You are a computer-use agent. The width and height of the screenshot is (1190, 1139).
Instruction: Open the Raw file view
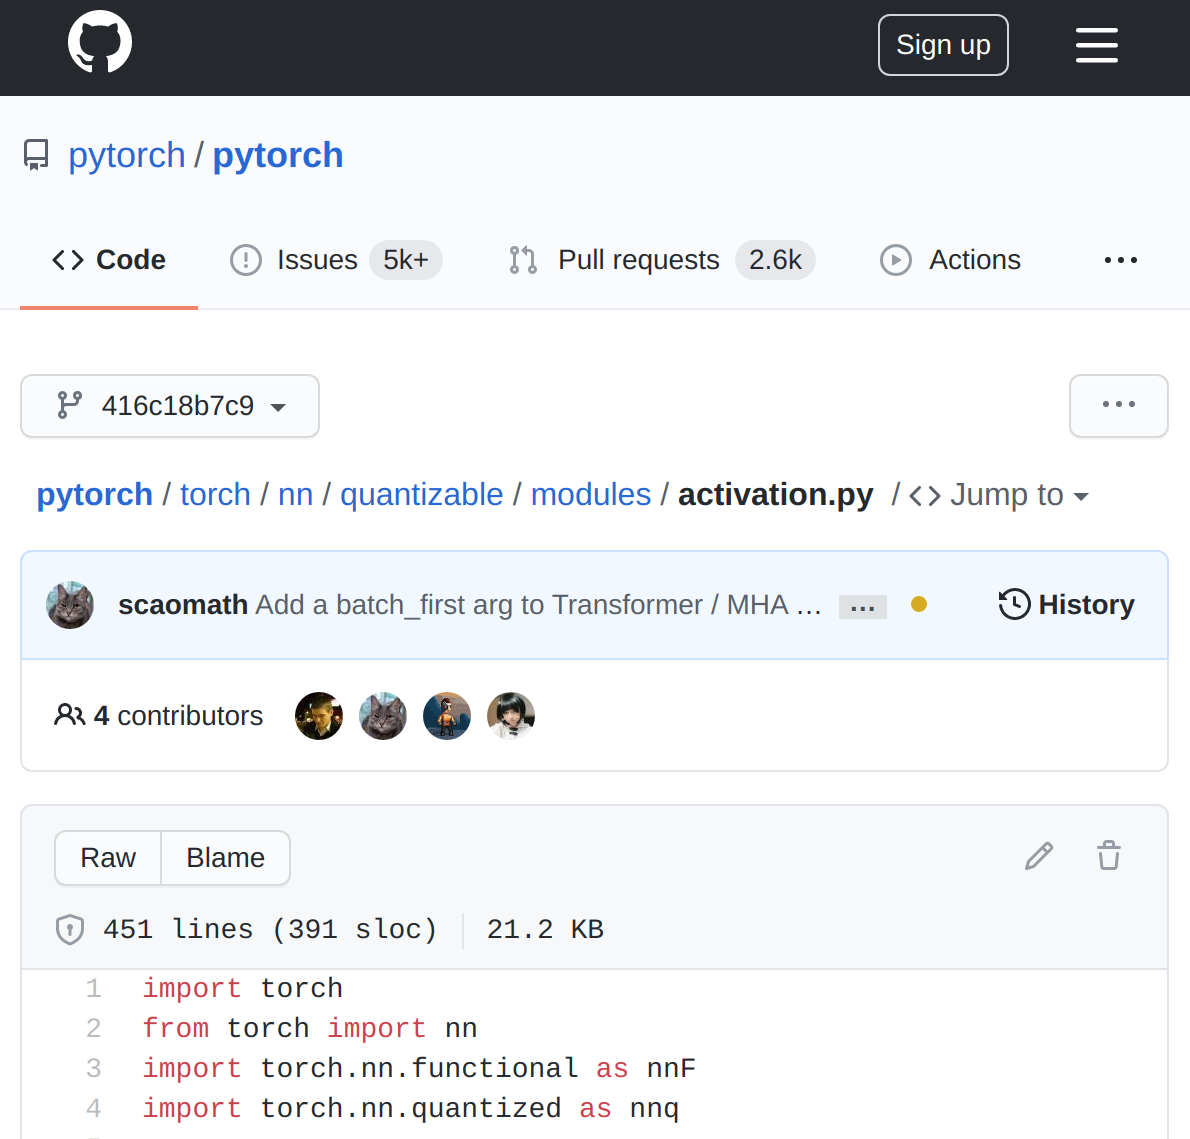[x=108, y=857]
